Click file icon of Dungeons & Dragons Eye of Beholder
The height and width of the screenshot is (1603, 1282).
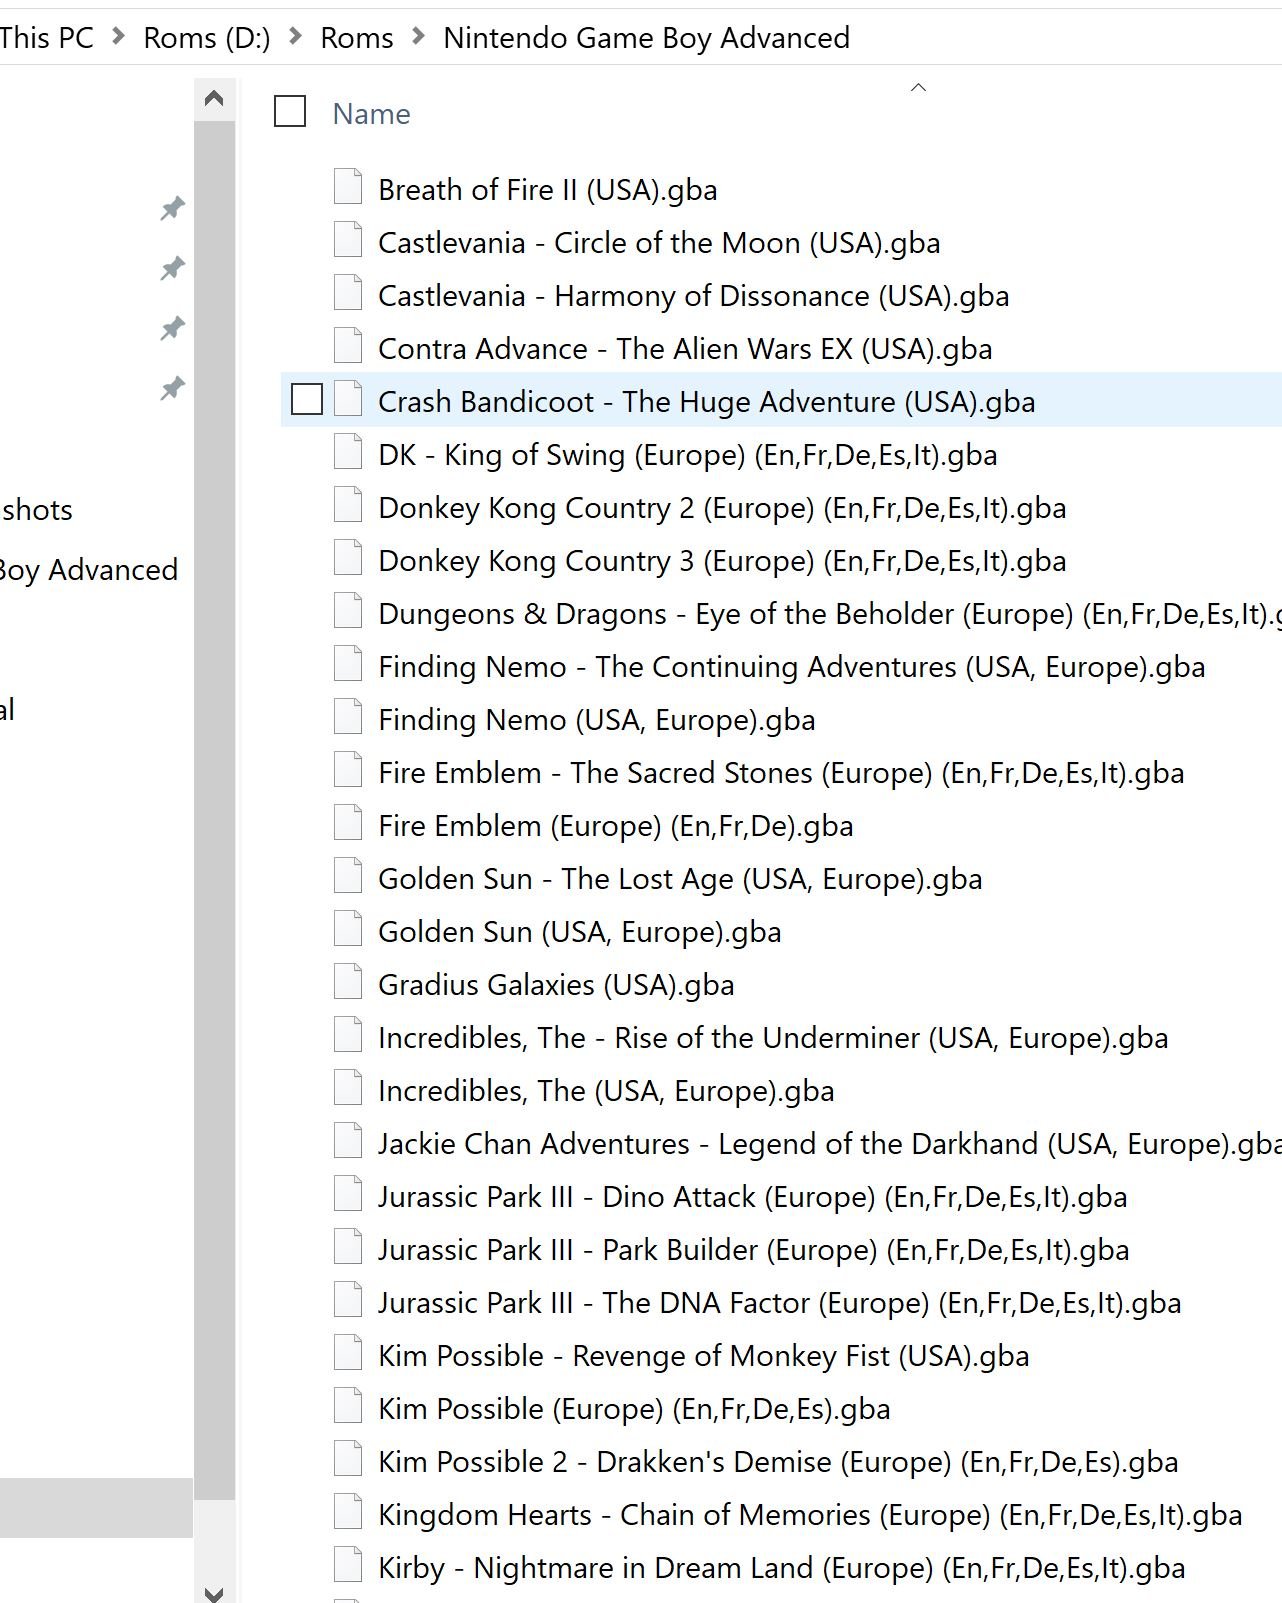[347, 611]
